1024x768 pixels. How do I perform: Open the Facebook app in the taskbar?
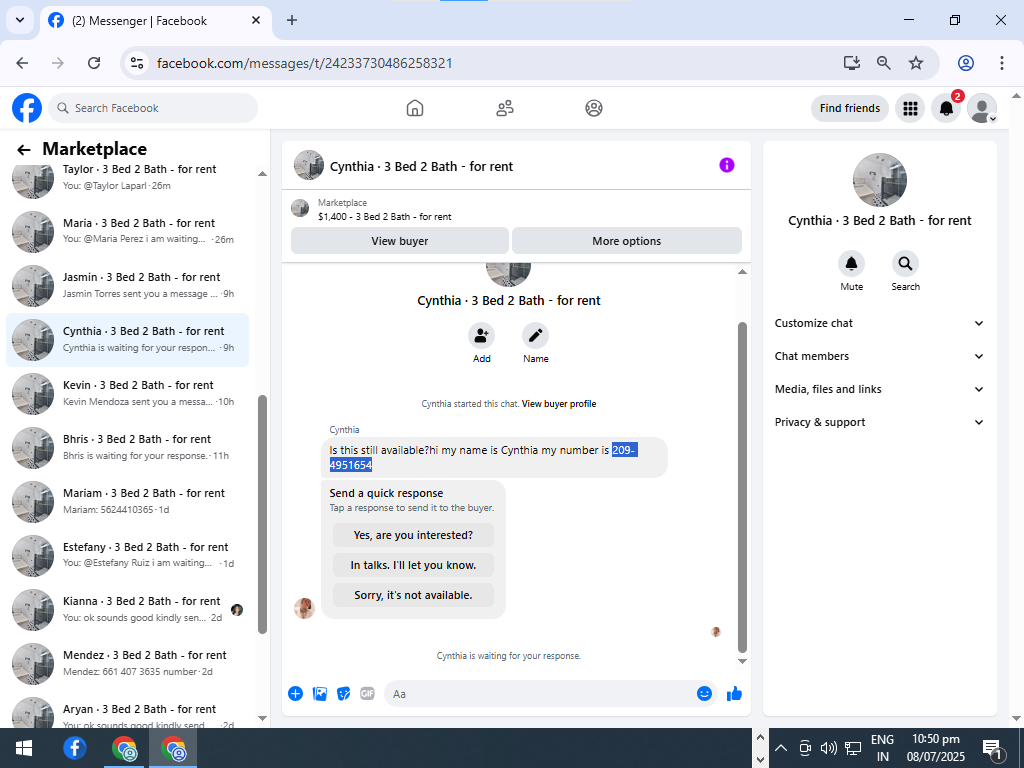coord(74,748)
